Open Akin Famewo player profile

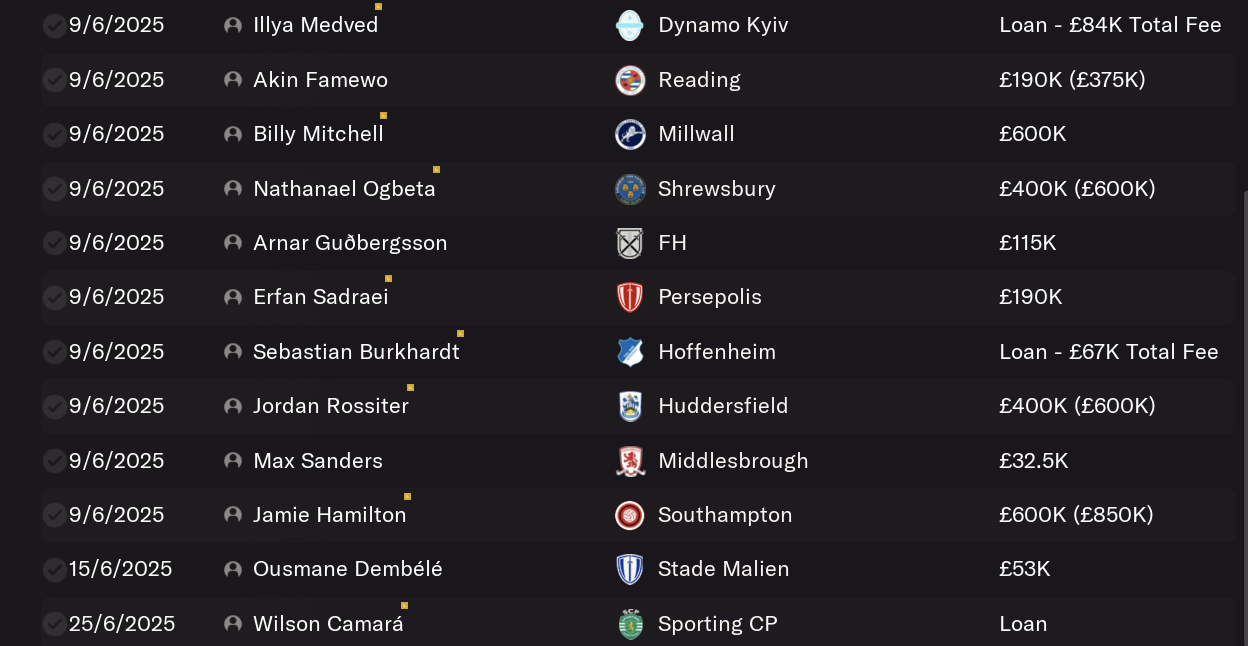(320, 80)
